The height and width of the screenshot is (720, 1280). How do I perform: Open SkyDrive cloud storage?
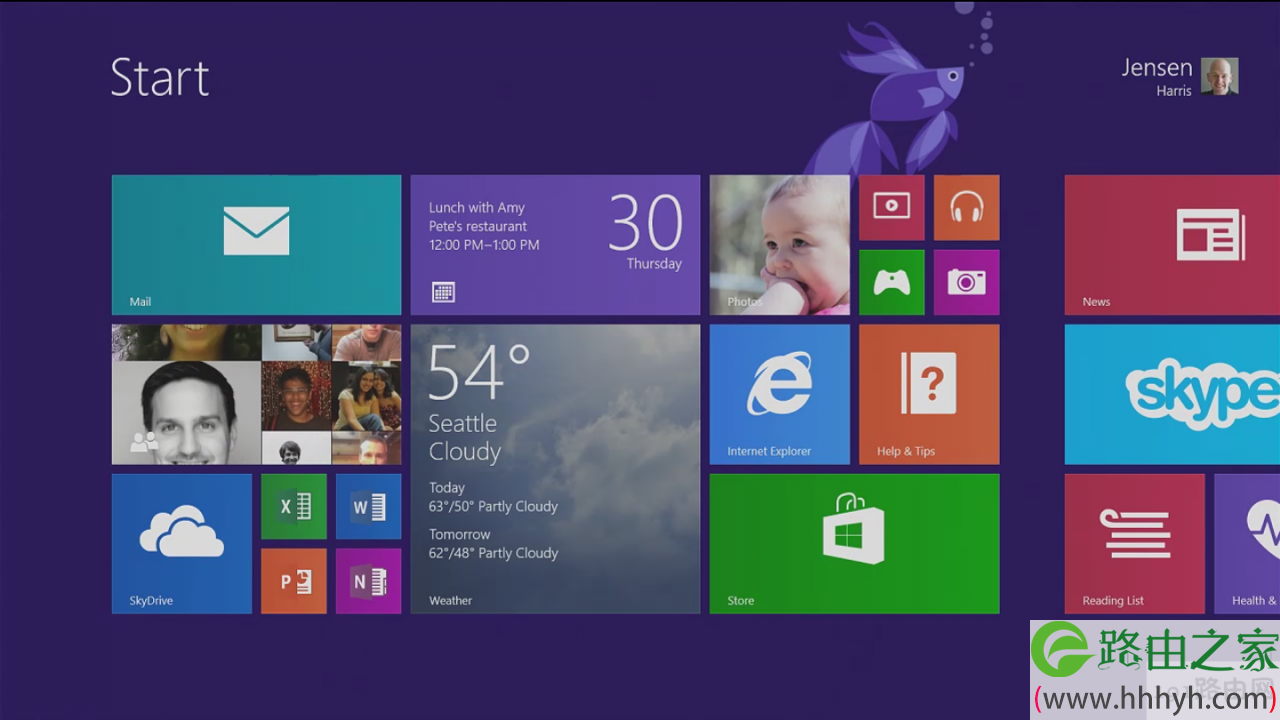(181, 543)
